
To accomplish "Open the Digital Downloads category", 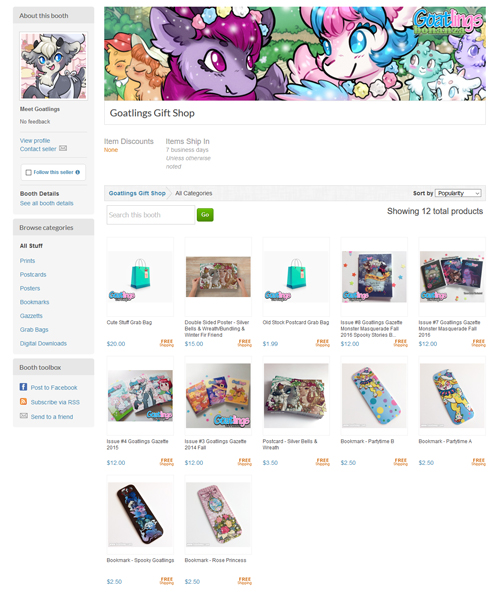I will (x=43, y=343).
